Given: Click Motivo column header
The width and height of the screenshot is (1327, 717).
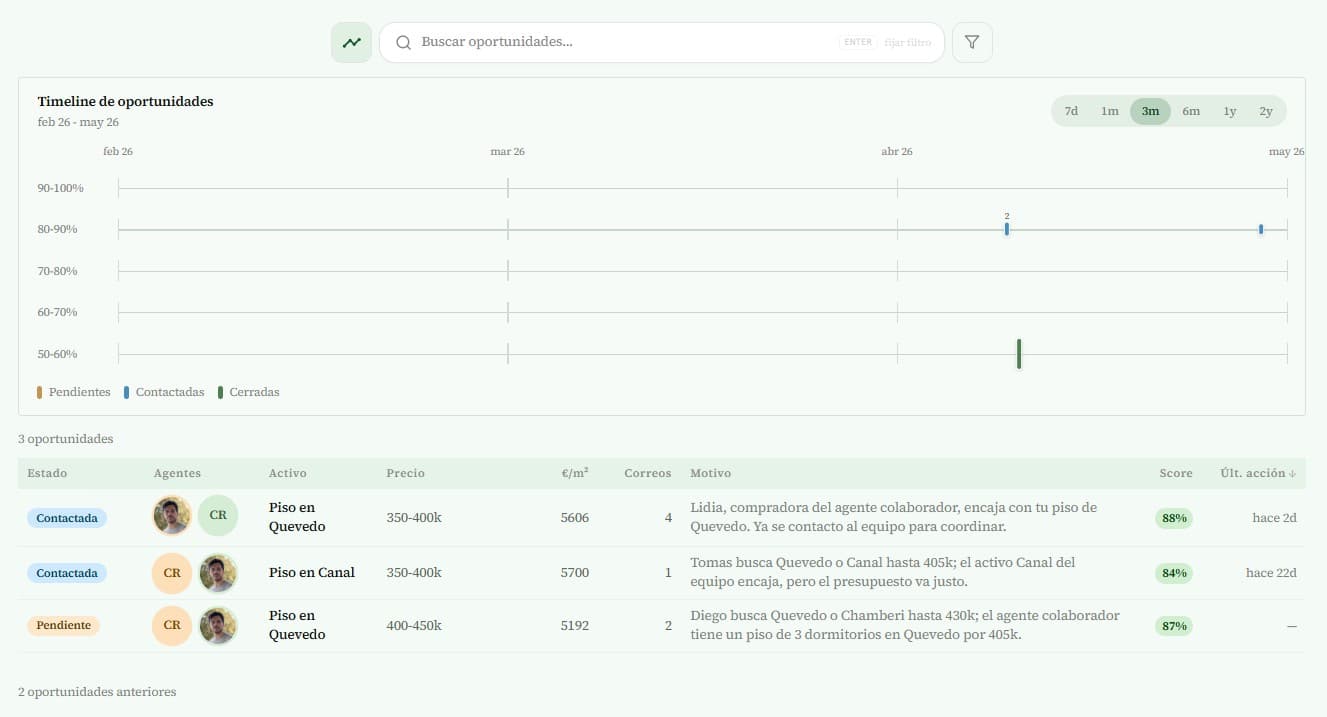Looking at the screenshot, I should tap(710, 473).
